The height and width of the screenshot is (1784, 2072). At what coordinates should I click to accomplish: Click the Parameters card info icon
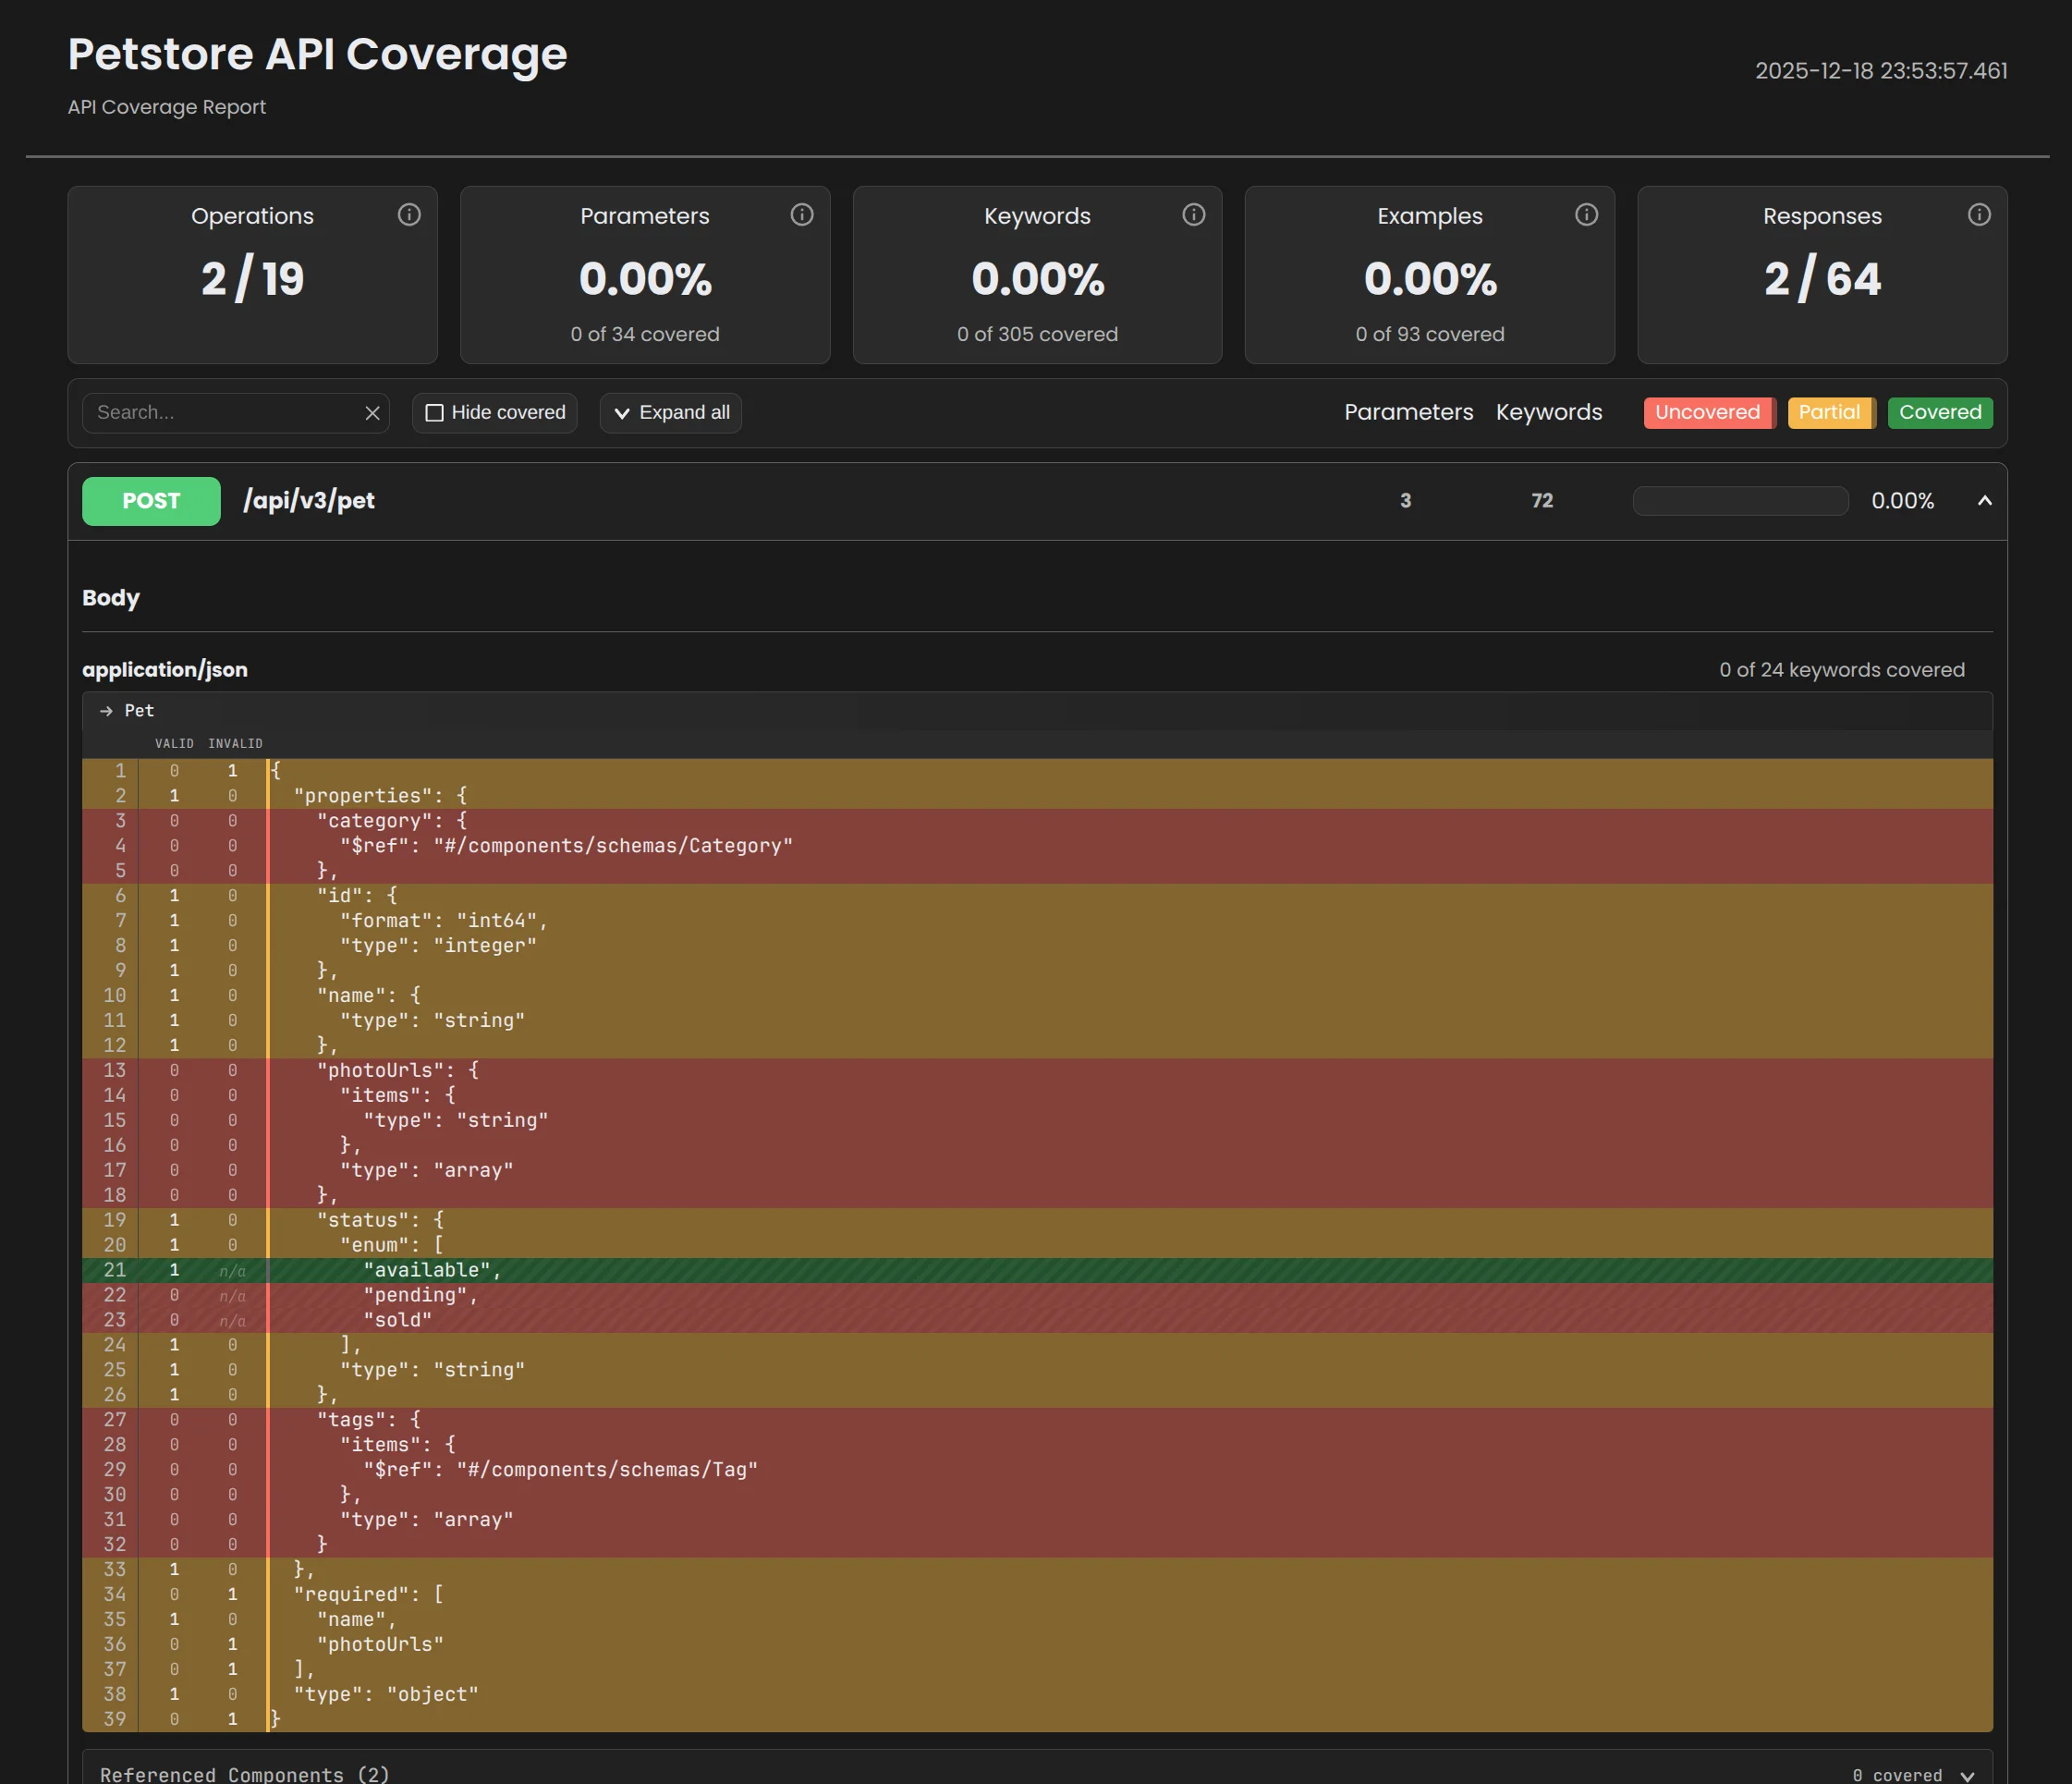pos(803,214)
